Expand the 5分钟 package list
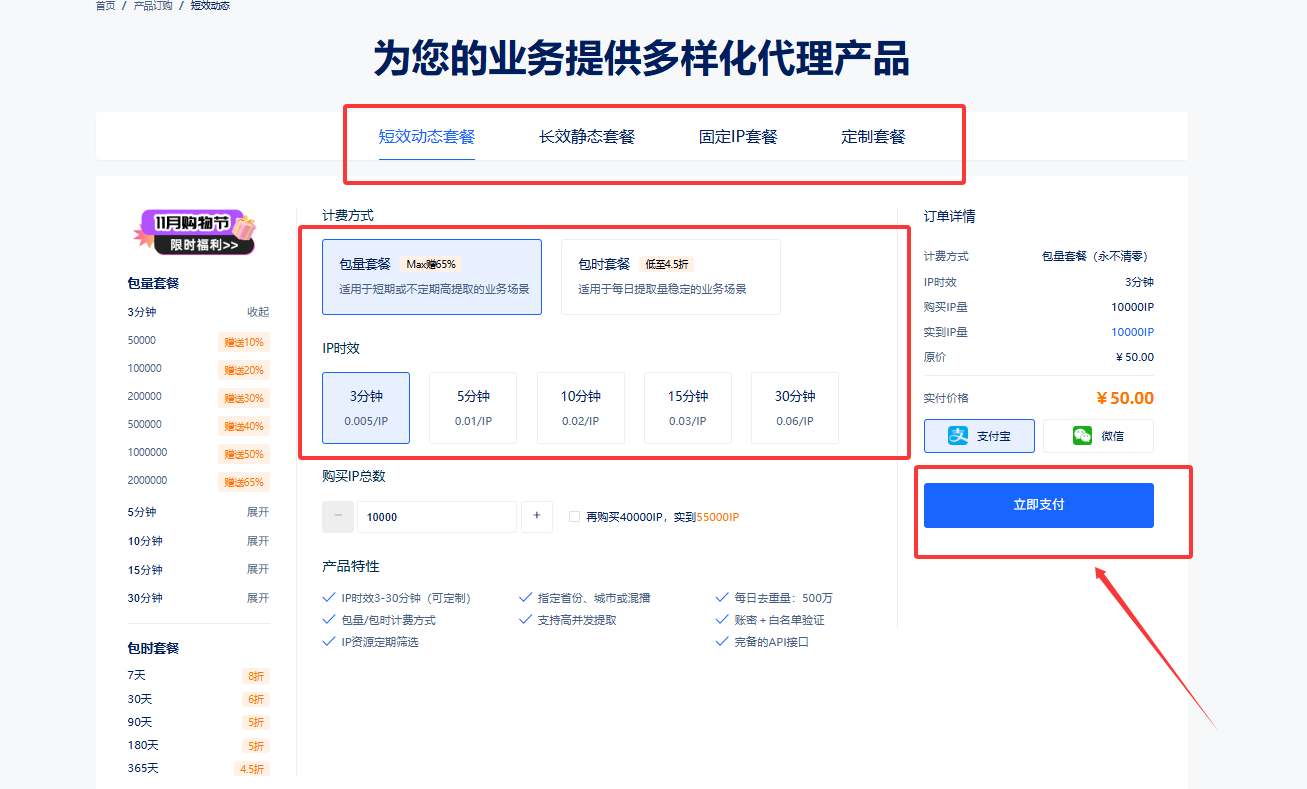The width and height of the screenshot is (1307, 789). (x=258, y=512)
